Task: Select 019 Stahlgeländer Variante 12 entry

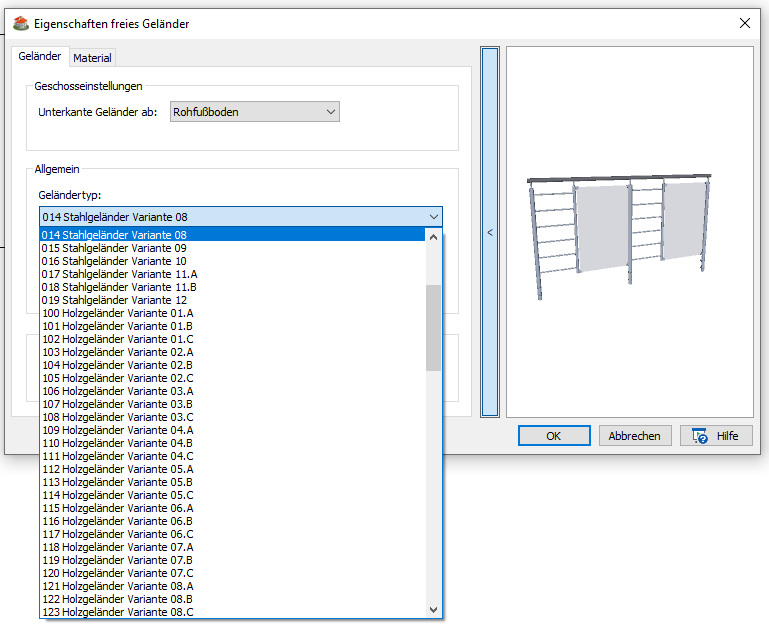Action: click(x=114, y=300)
